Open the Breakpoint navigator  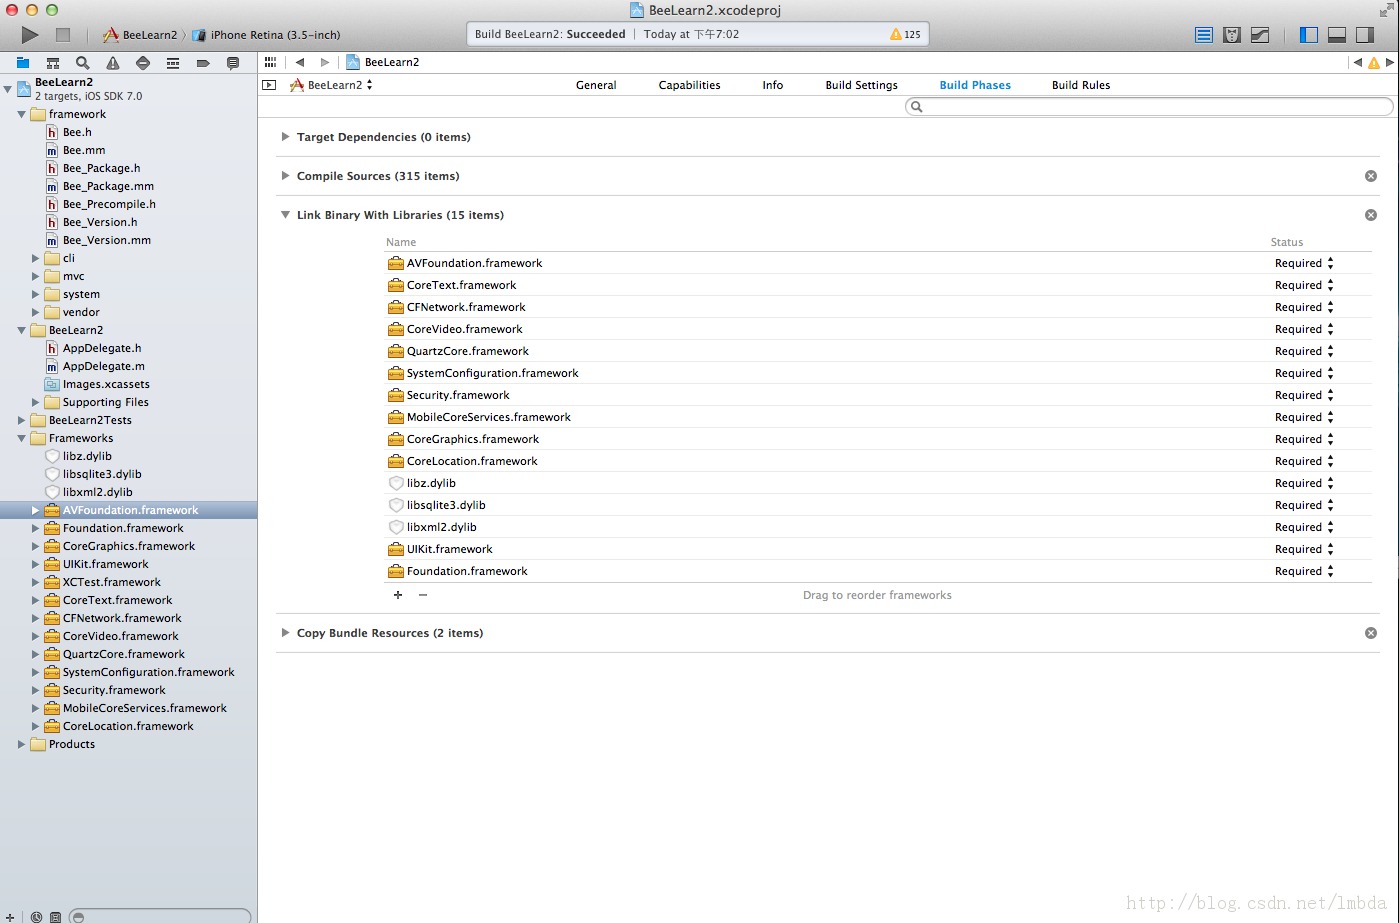(x=203, y=63)
